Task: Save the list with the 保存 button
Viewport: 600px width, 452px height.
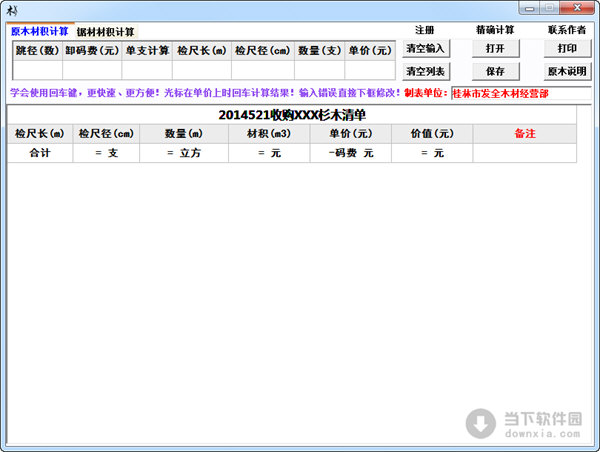Action: pyautogui.click(x=495, y=72)
